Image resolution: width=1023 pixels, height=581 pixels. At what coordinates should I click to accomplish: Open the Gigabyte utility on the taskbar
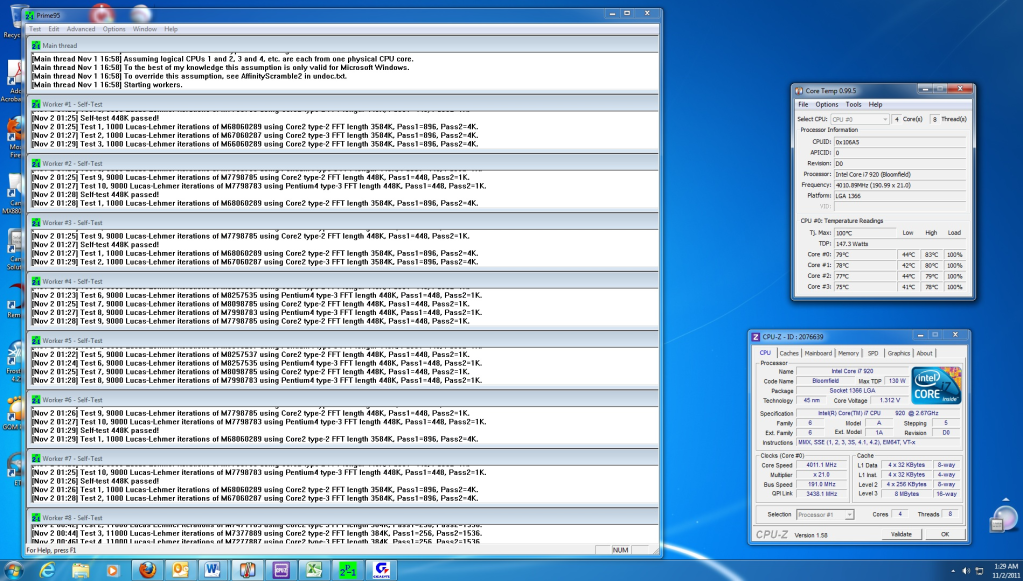[x=381, y=571]
